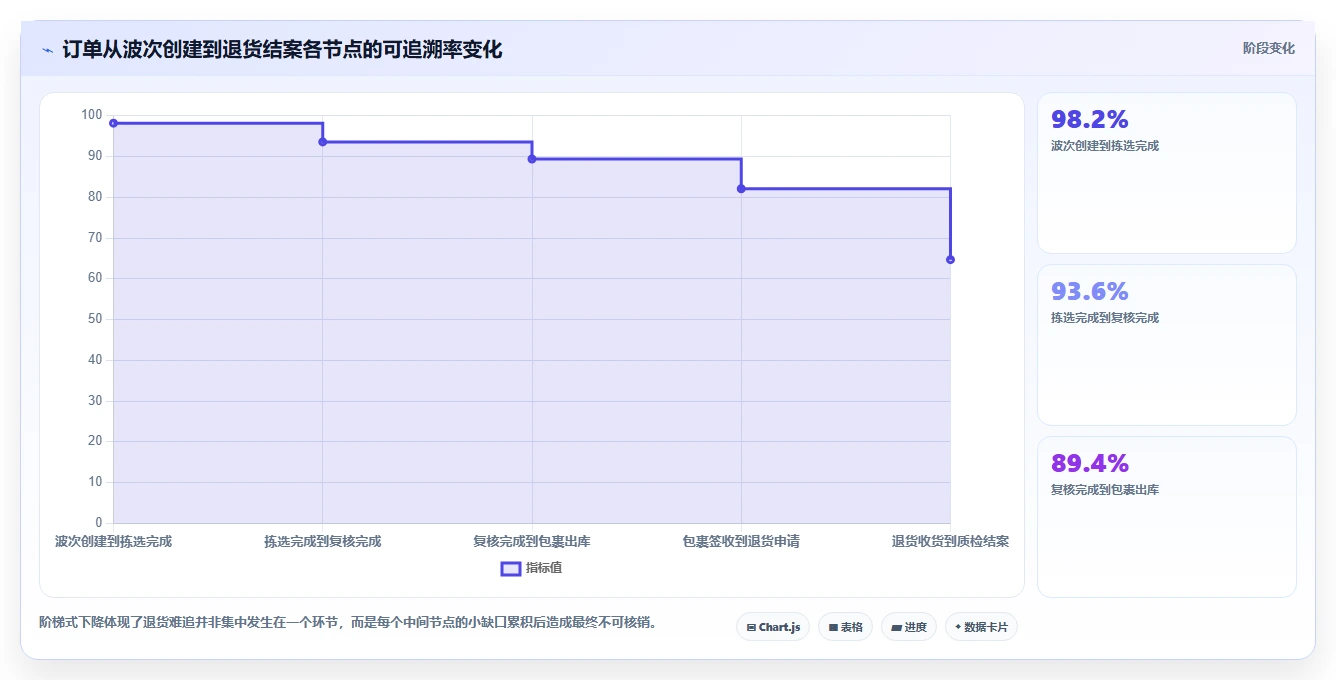Viewport: 1336px width, 680px height.
Task: Click the chart title 订单从波次创建到退货结案
Action: [282, 49]
